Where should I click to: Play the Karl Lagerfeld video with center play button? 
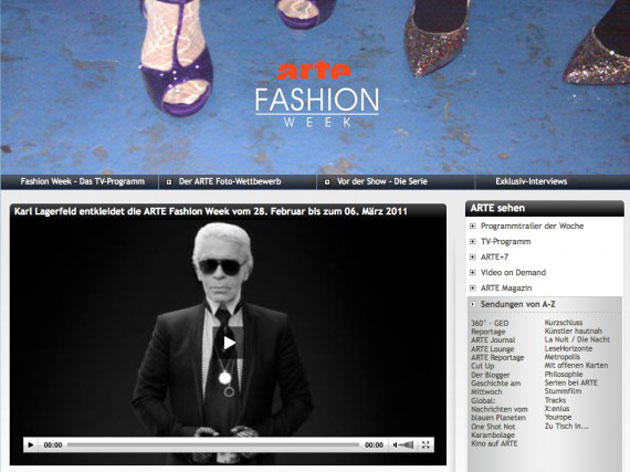click(x=228, y=343)
